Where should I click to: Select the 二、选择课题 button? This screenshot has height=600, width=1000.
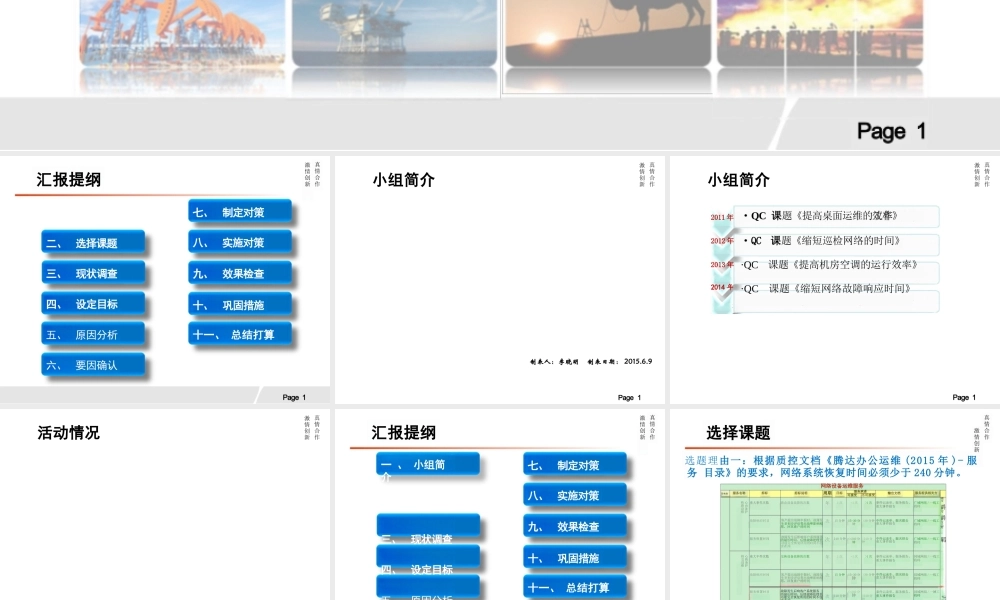93,242
